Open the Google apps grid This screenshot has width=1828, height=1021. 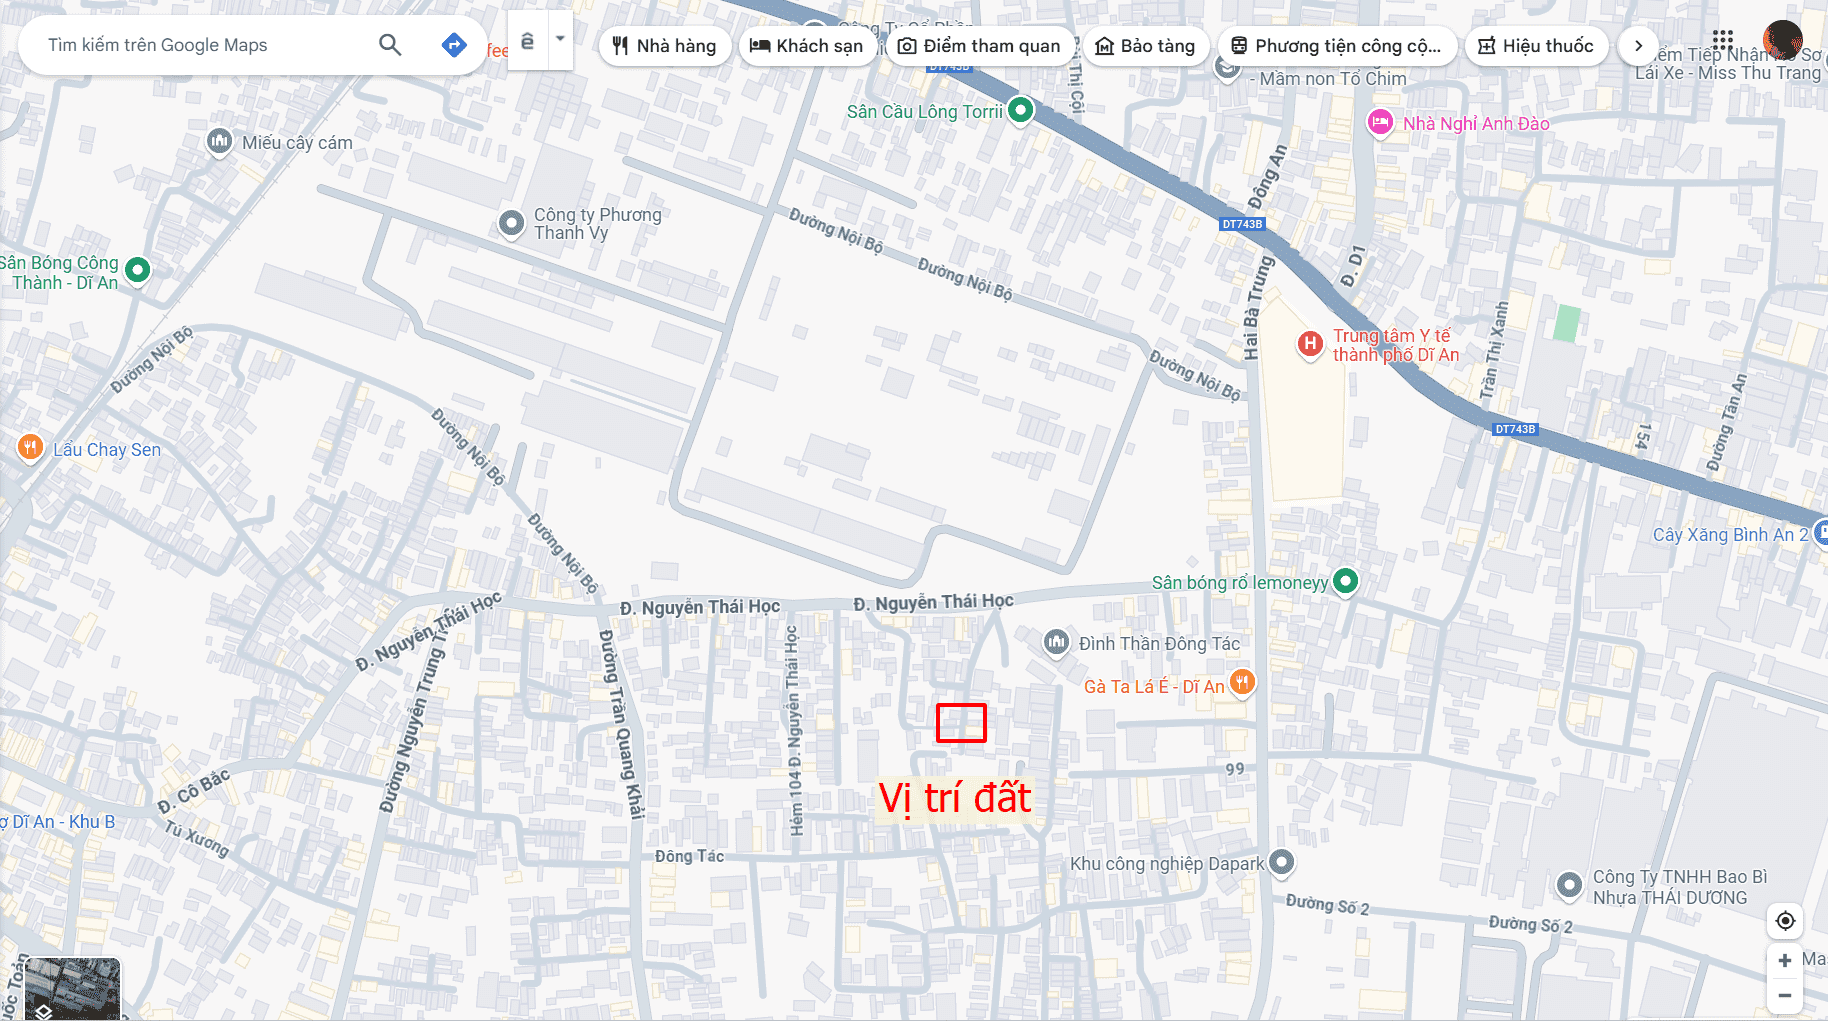(x=1722, y=40)
